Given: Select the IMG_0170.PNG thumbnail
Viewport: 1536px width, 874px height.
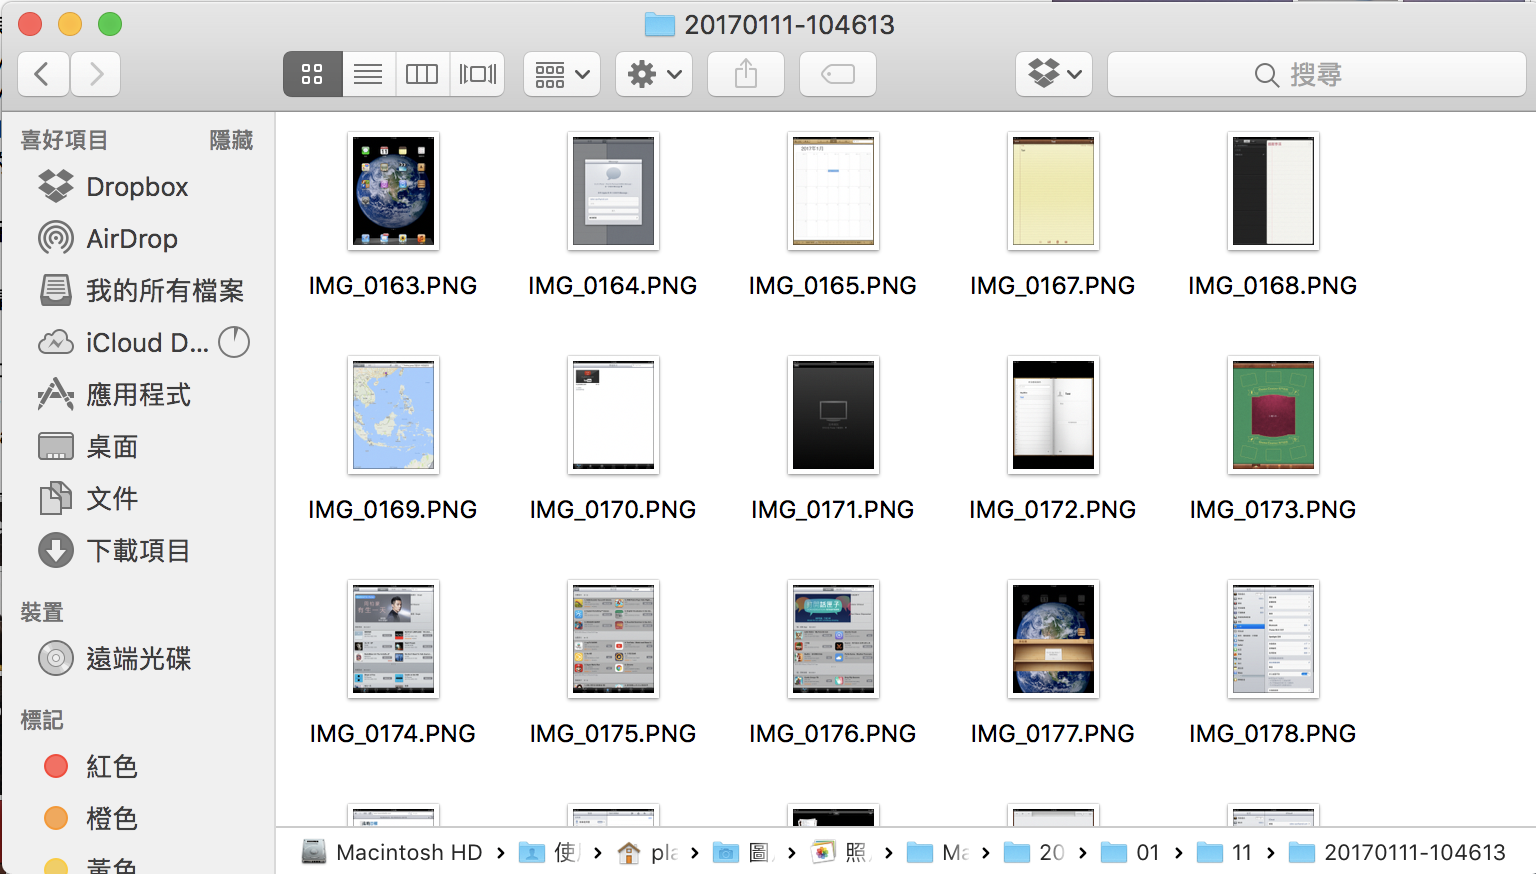Looking at the screenshot, I should pyautogui.click(x=613, y=415).
